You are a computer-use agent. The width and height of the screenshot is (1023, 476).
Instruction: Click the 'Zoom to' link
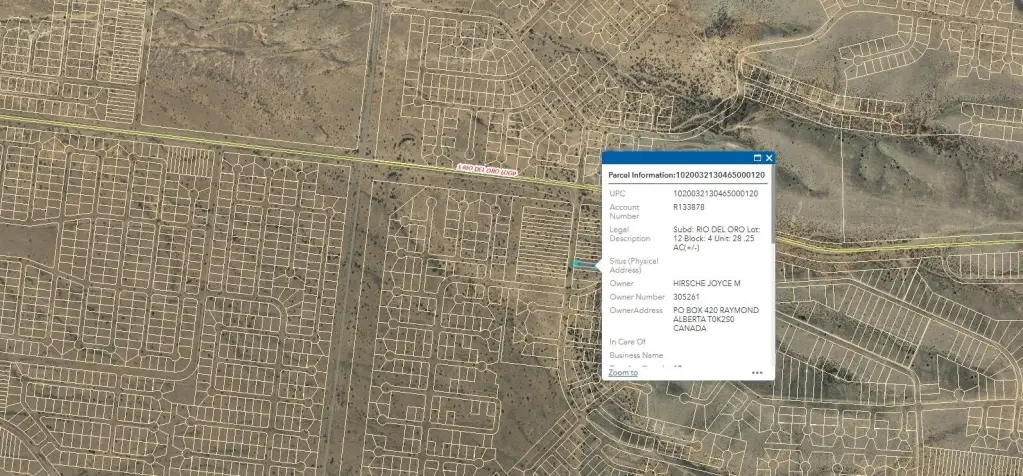tap(623, 372)
